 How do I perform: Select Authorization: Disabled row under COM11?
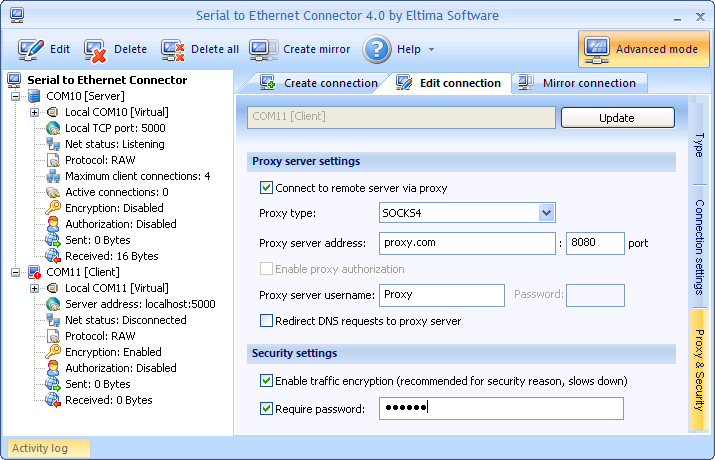121,368
